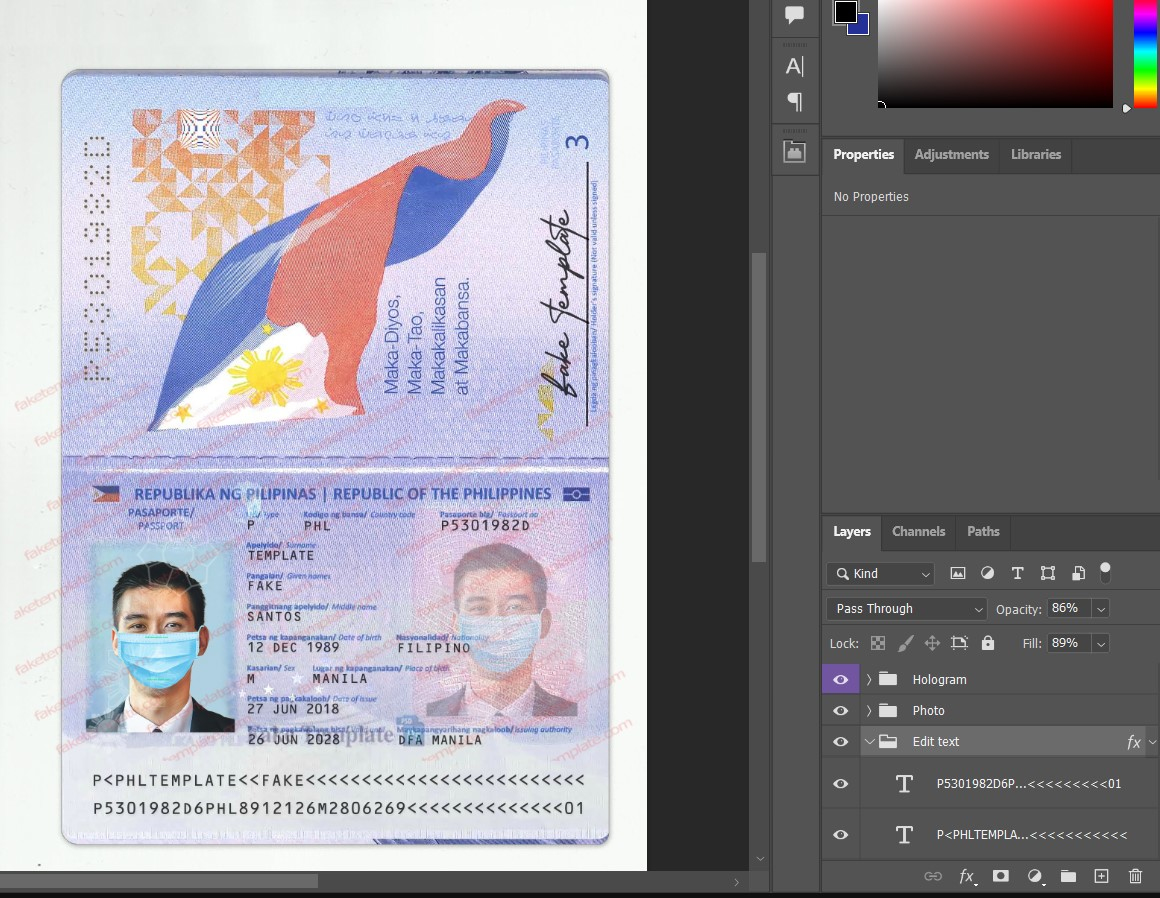Image resolution: width=1160 pixels, height=898 pixels.
Task: Hide the Photo group
Action: pos(840,710)
